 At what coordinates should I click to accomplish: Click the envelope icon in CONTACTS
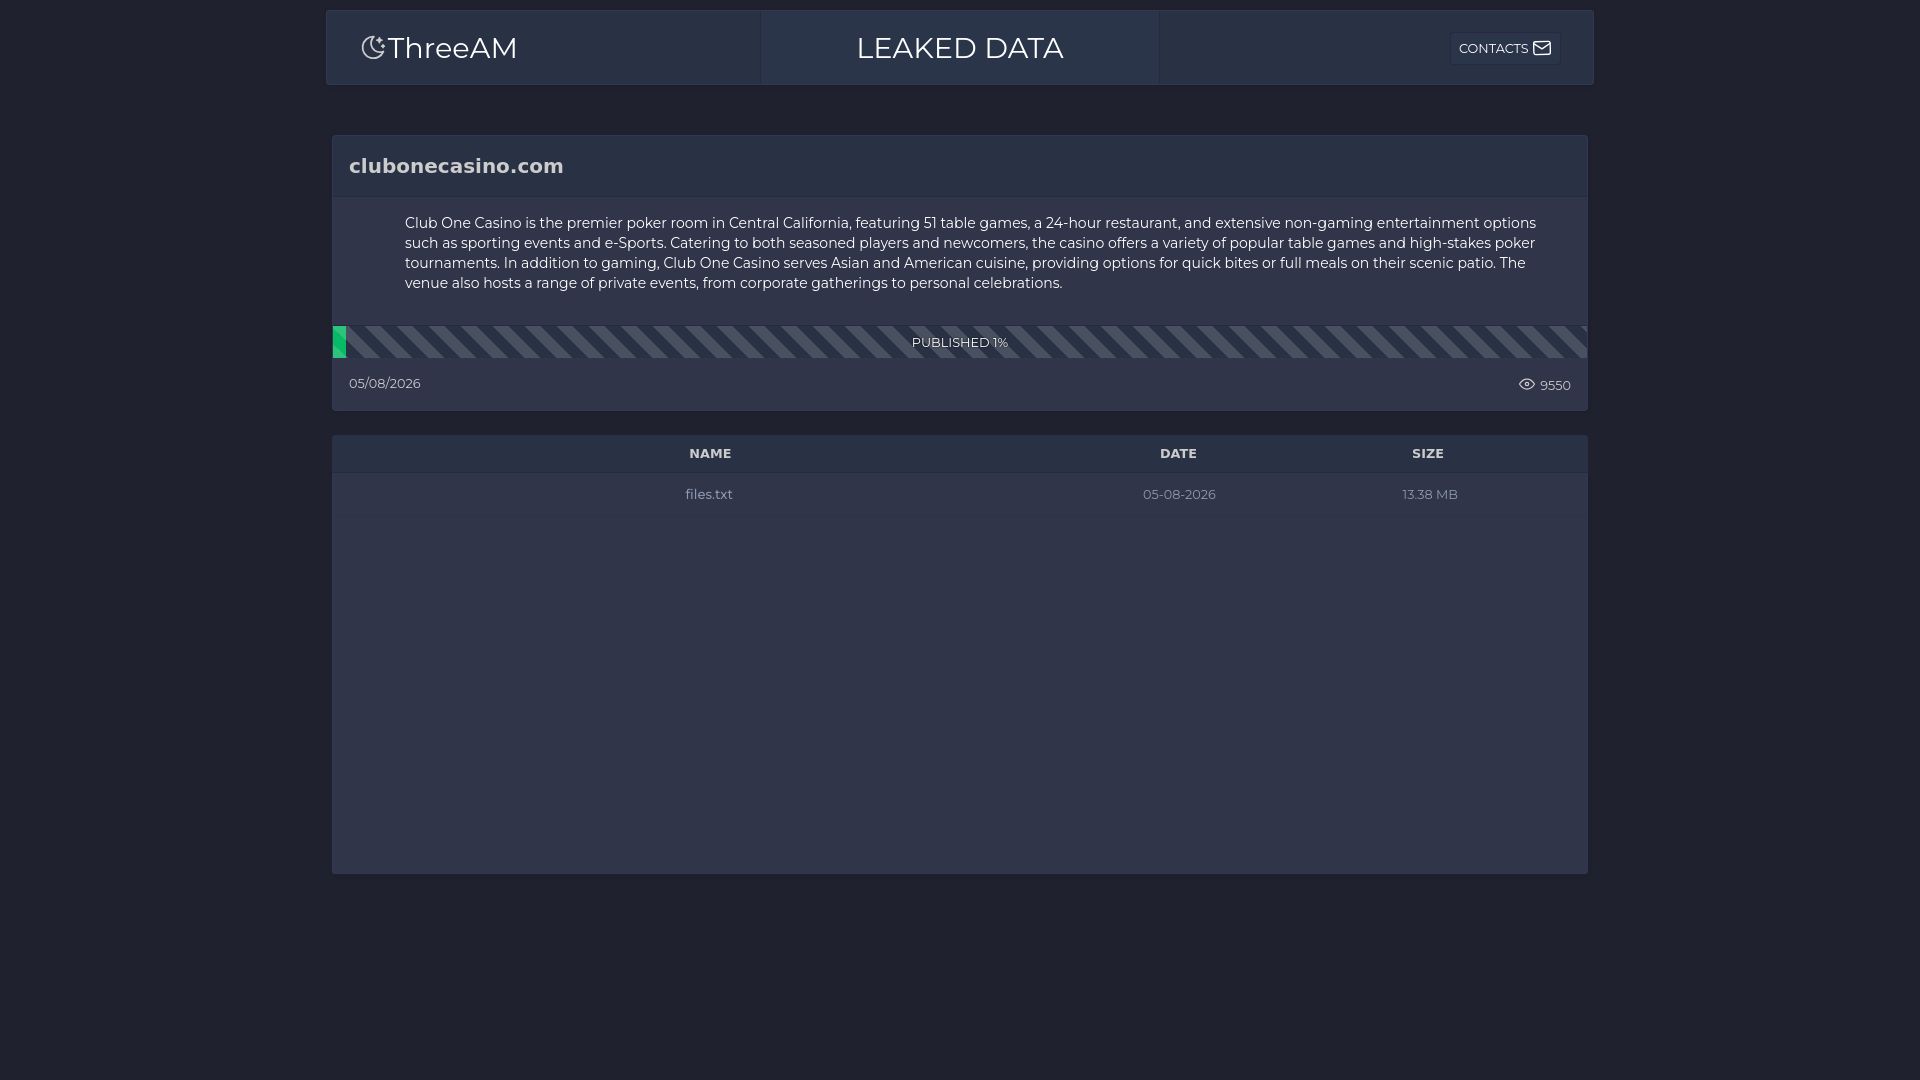click(x=1542, y=48)
